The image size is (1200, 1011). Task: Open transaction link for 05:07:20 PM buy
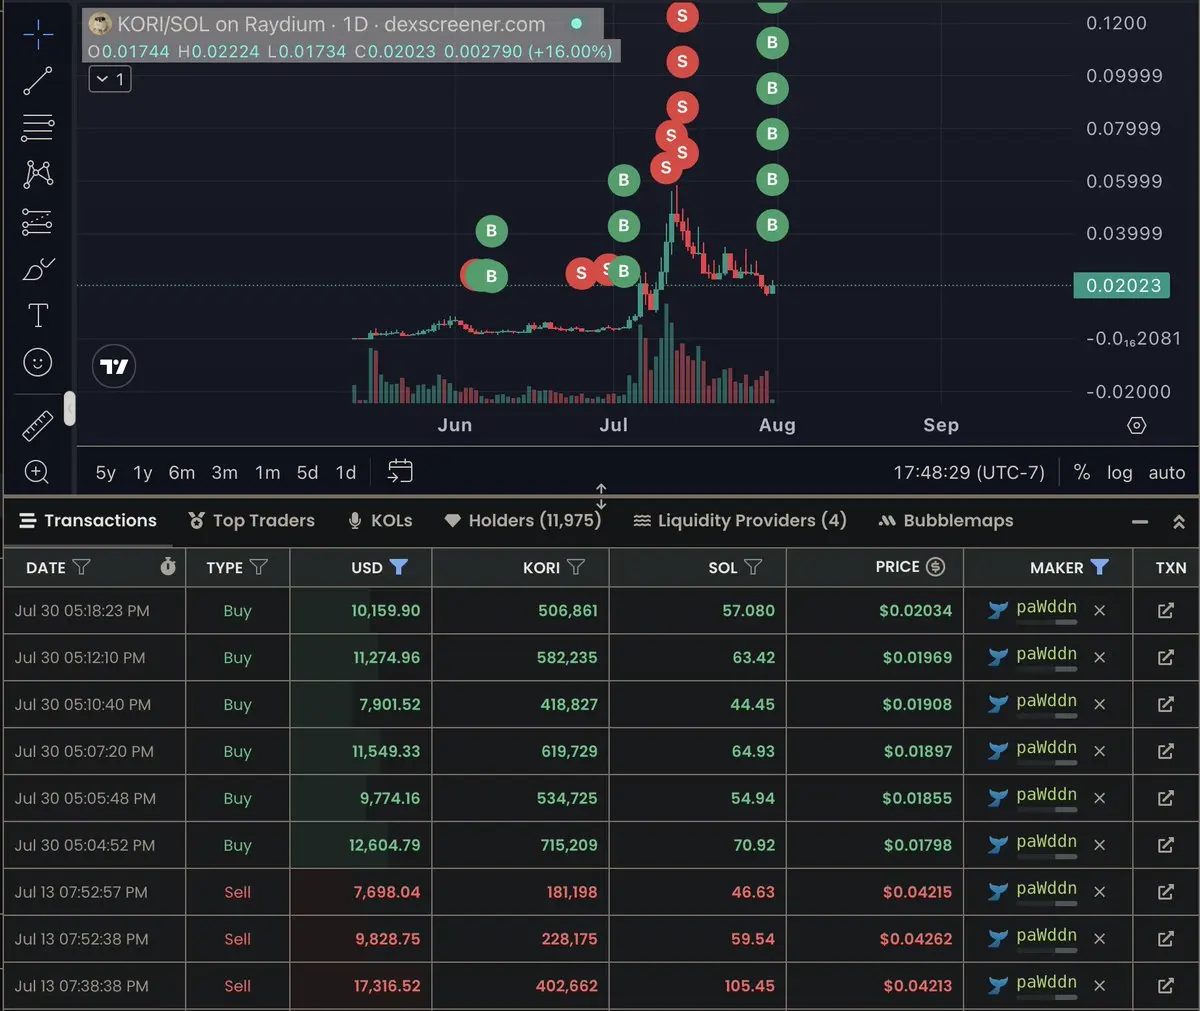(x=1166, y=751)
